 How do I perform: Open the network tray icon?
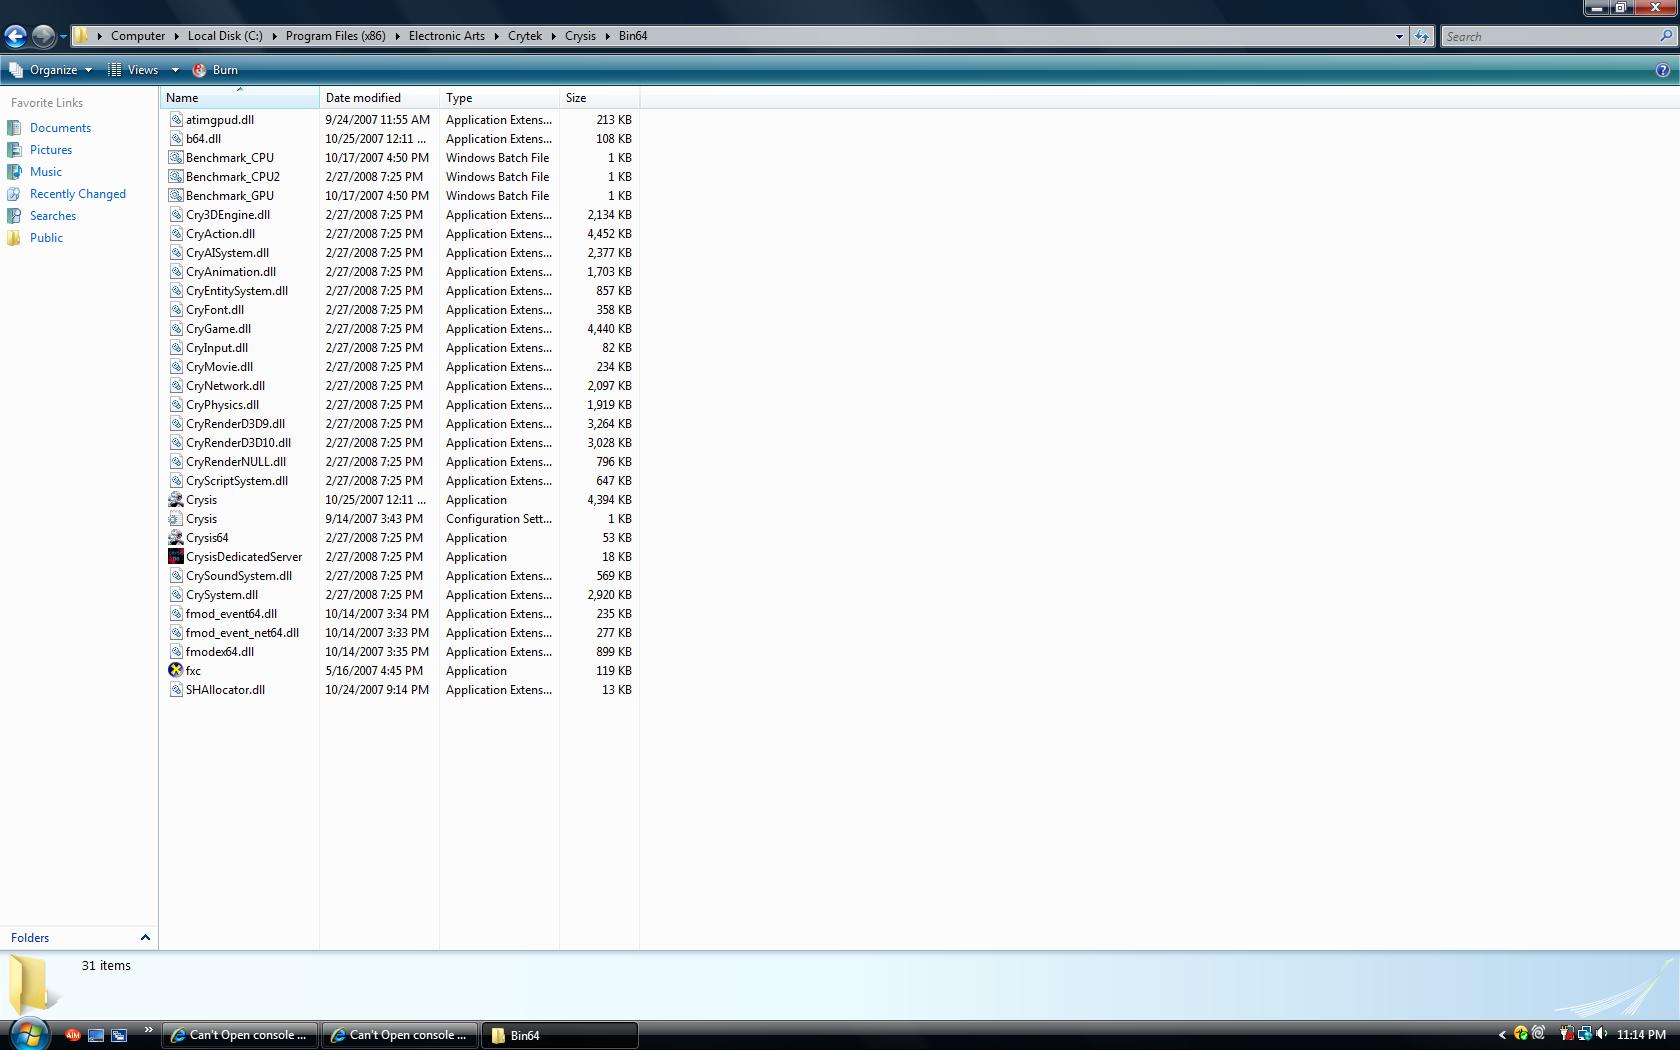[1585, 1034]
